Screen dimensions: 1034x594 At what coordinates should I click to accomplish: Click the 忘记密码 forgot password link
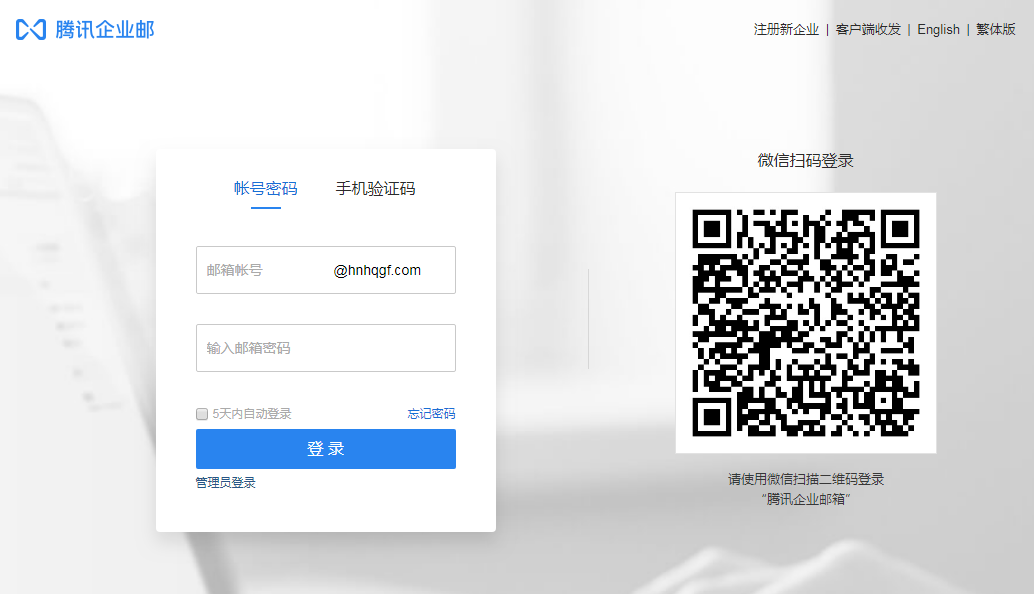[429, 412]
